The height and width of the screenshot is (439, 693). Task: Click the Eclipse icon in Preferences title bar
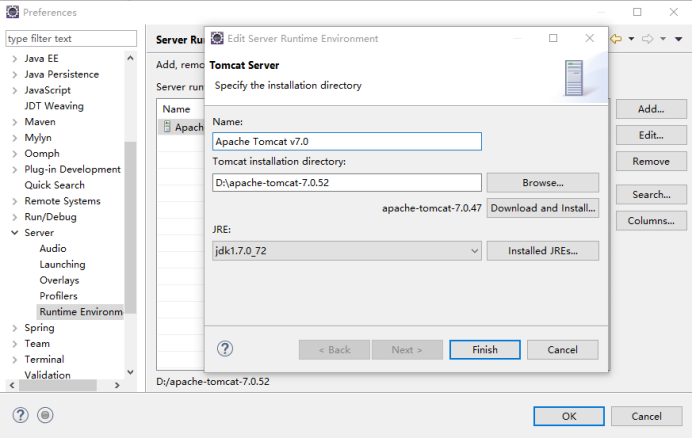[x=12, y=12]
